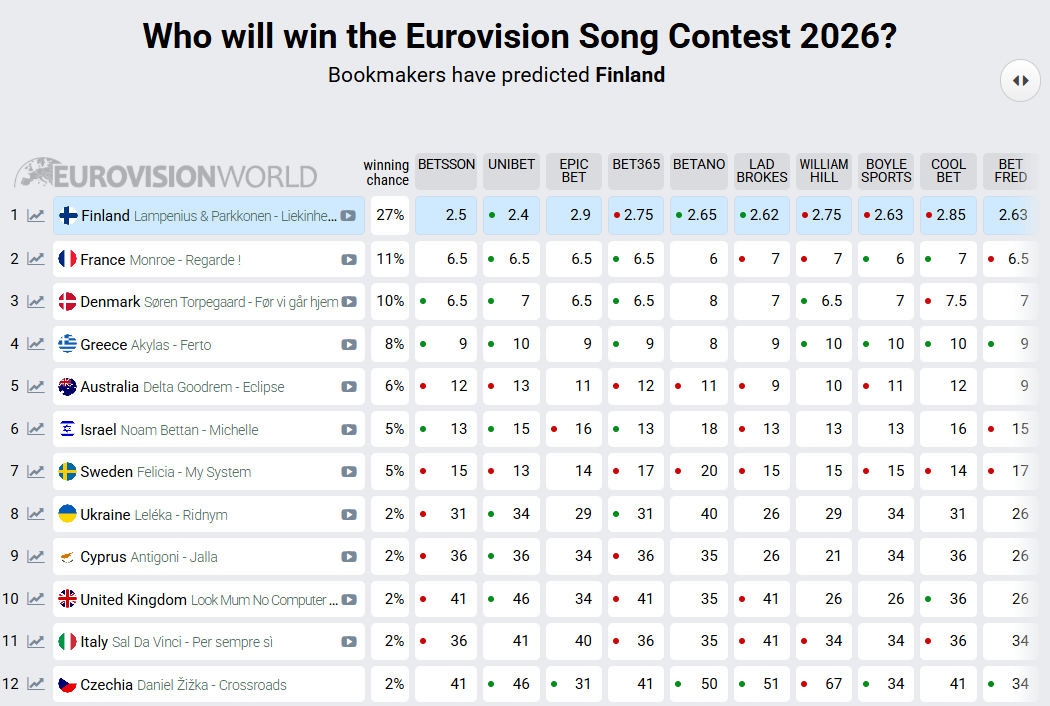Play Sweden's My System video icon

click(348, 472)
